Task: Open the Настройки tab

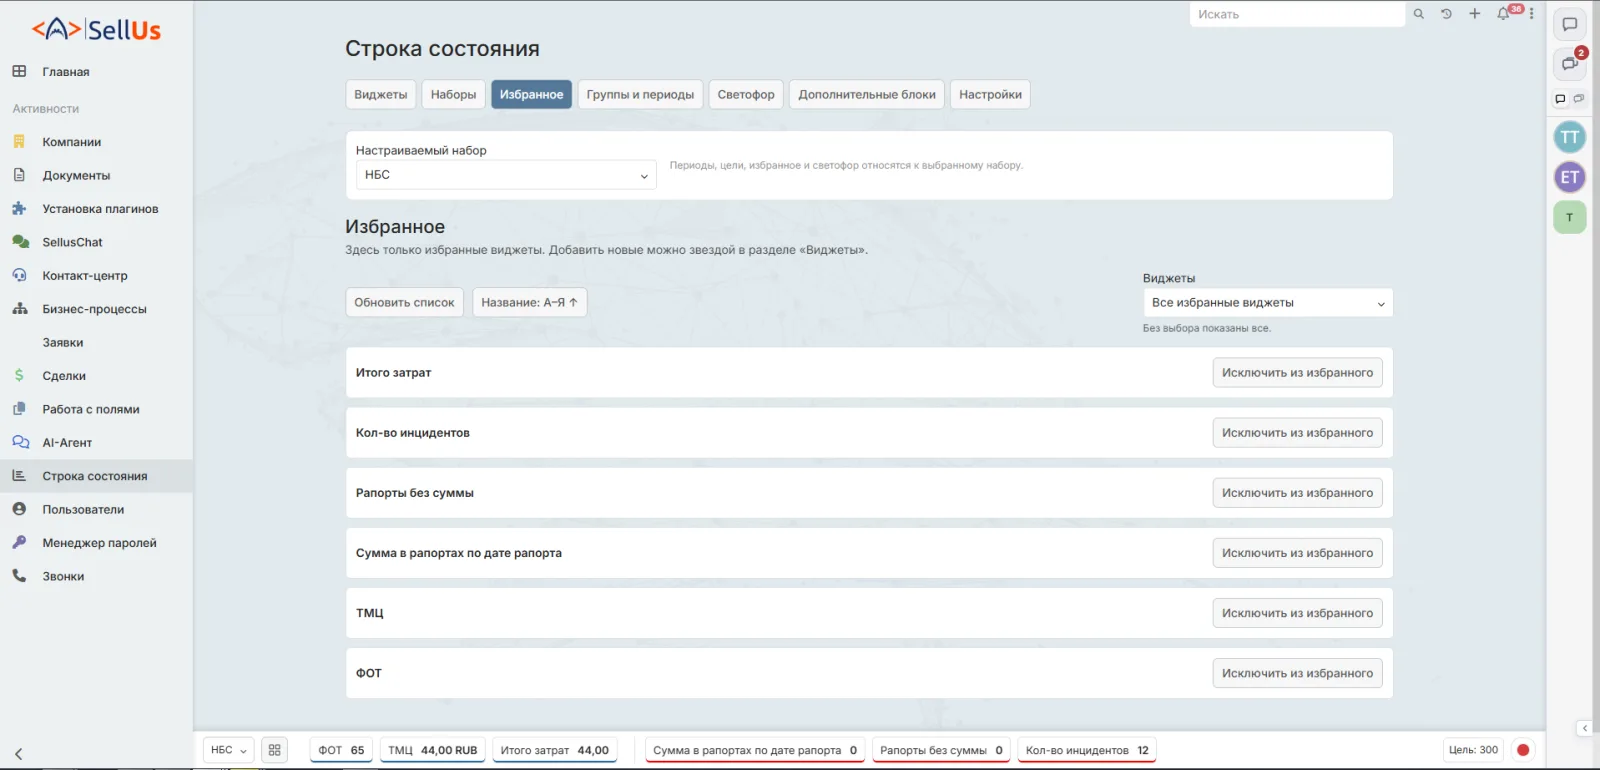Action: coord(990,95)
